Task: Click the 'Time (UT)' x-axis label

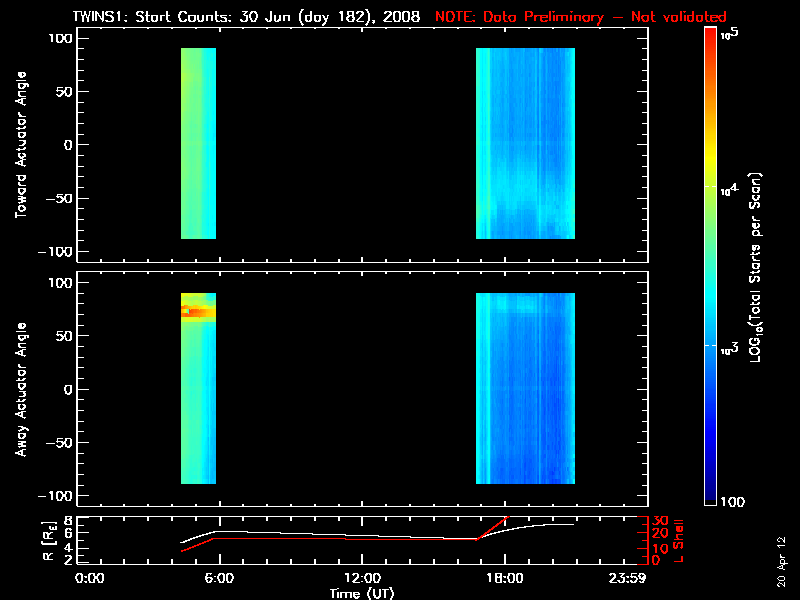Action: point(362,593)
